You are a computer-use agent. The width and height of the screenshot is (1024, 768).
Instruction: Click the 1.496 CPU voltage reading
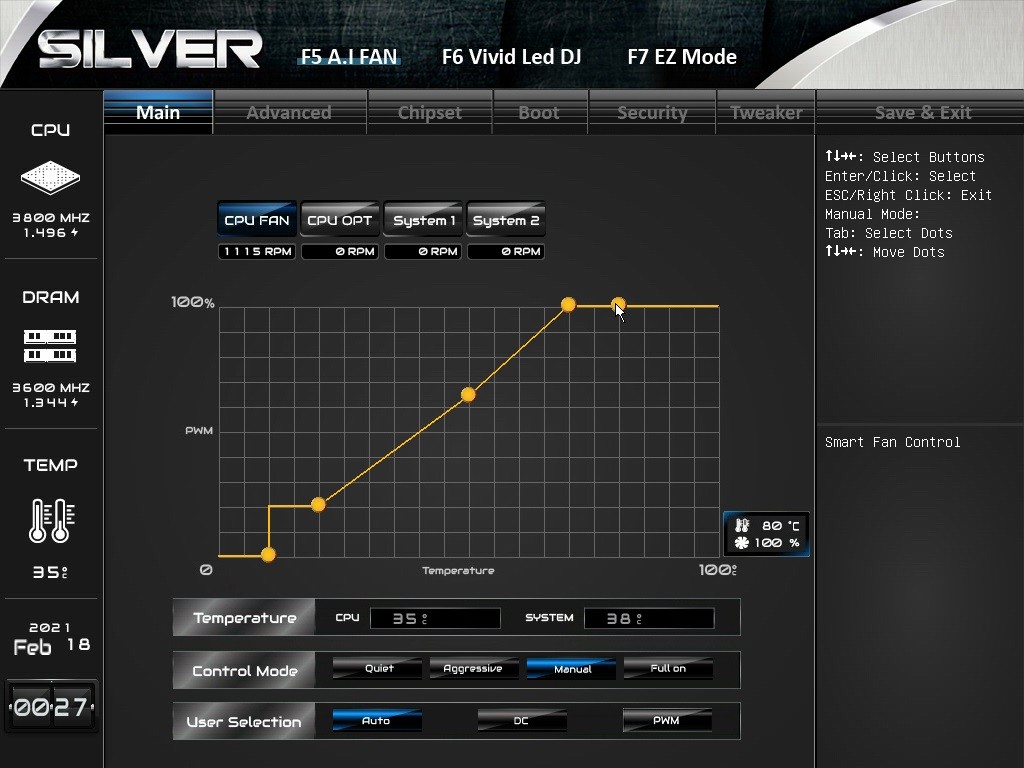[x=51, y=232]
